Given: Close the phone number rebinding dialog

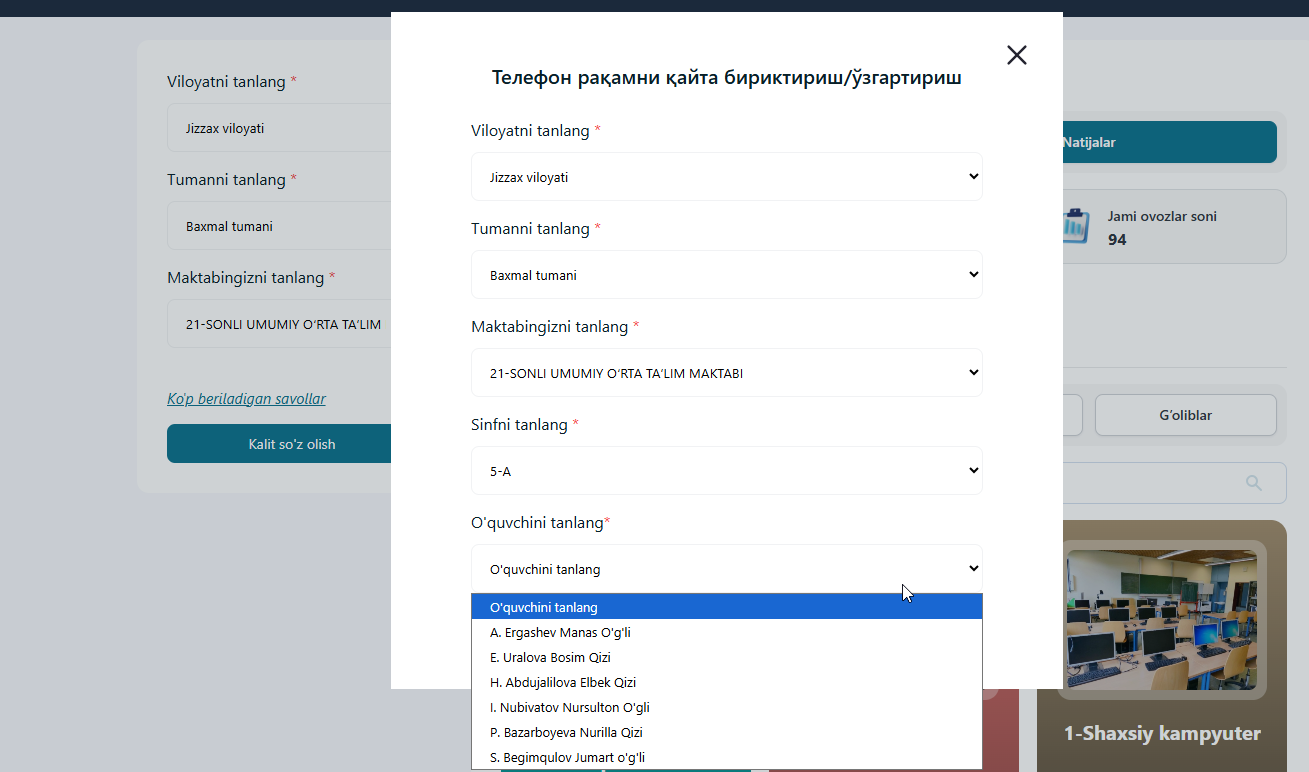Looking at the screenshot, I should tap(1016, 55).
